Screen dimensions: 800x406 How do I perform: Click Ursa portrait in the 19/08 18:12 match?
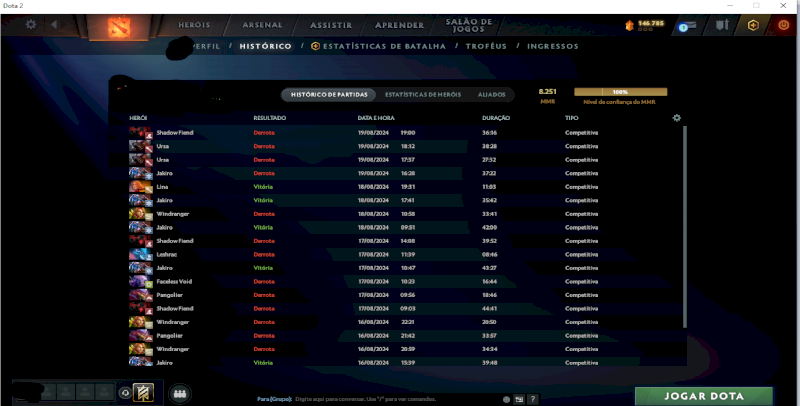click(x=141, y=146)
